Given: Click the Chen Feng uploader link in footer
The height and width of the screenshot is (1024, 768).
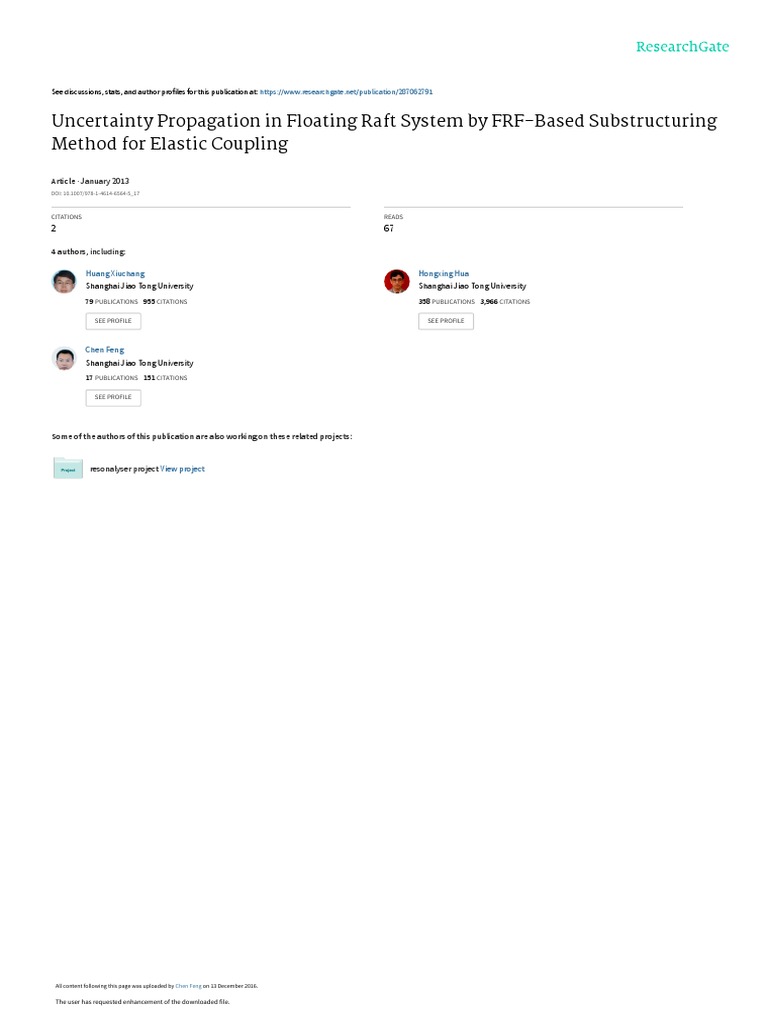Looking at the screenshot, I should click(x=188, y=986).
